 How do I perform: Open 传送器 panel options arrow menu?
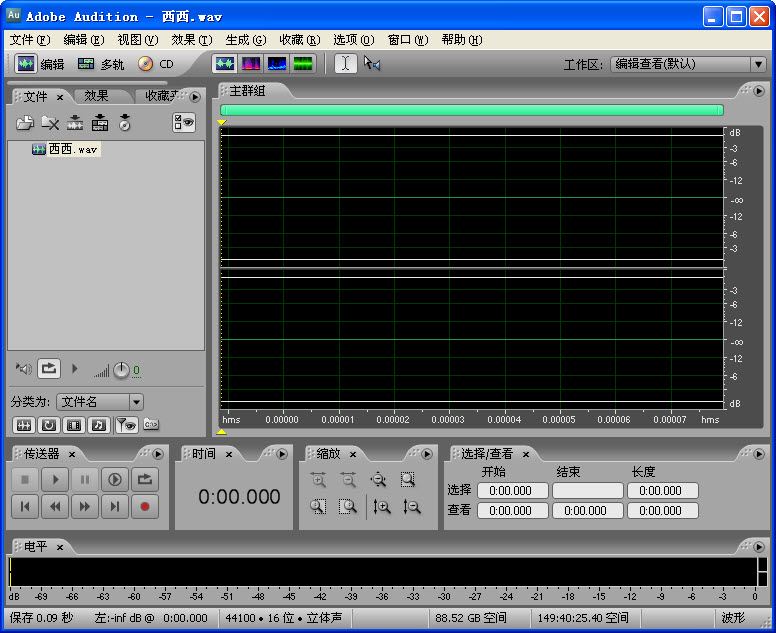(x=158, y=453)
